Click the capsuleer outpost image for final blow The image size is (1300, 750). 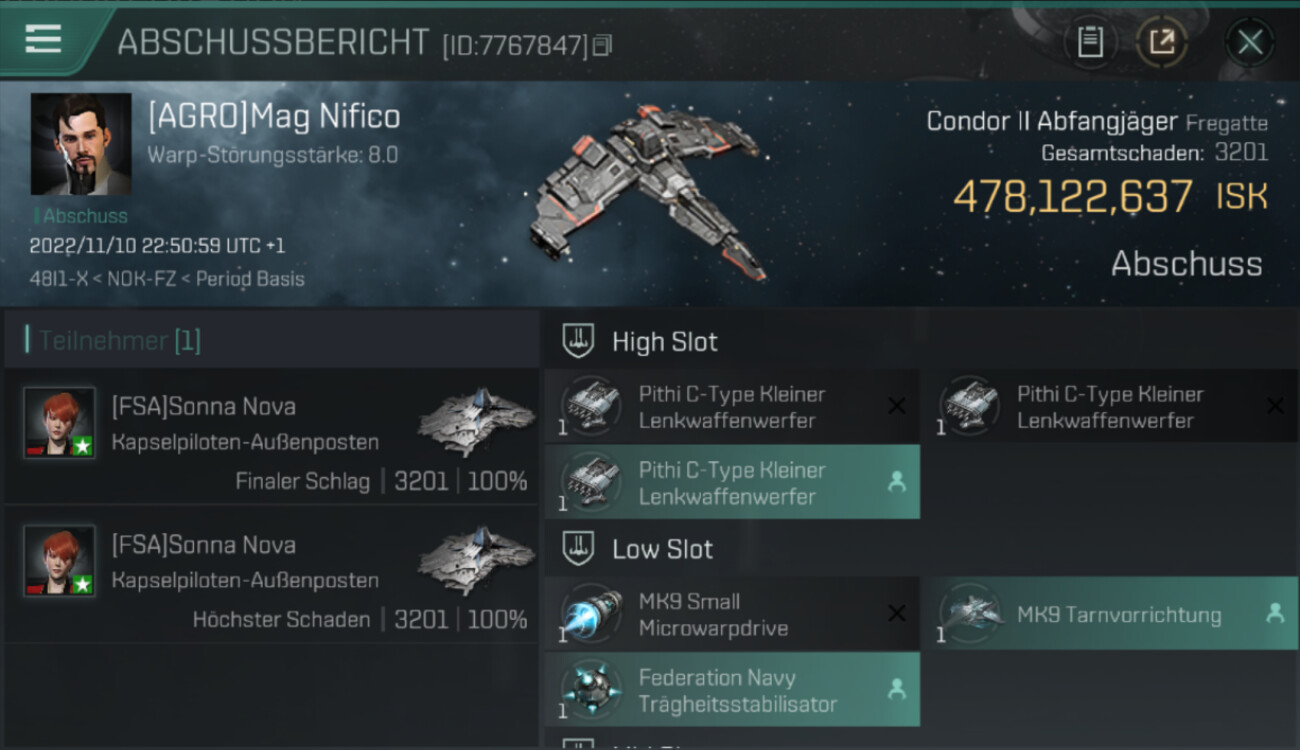pos(475,422)
